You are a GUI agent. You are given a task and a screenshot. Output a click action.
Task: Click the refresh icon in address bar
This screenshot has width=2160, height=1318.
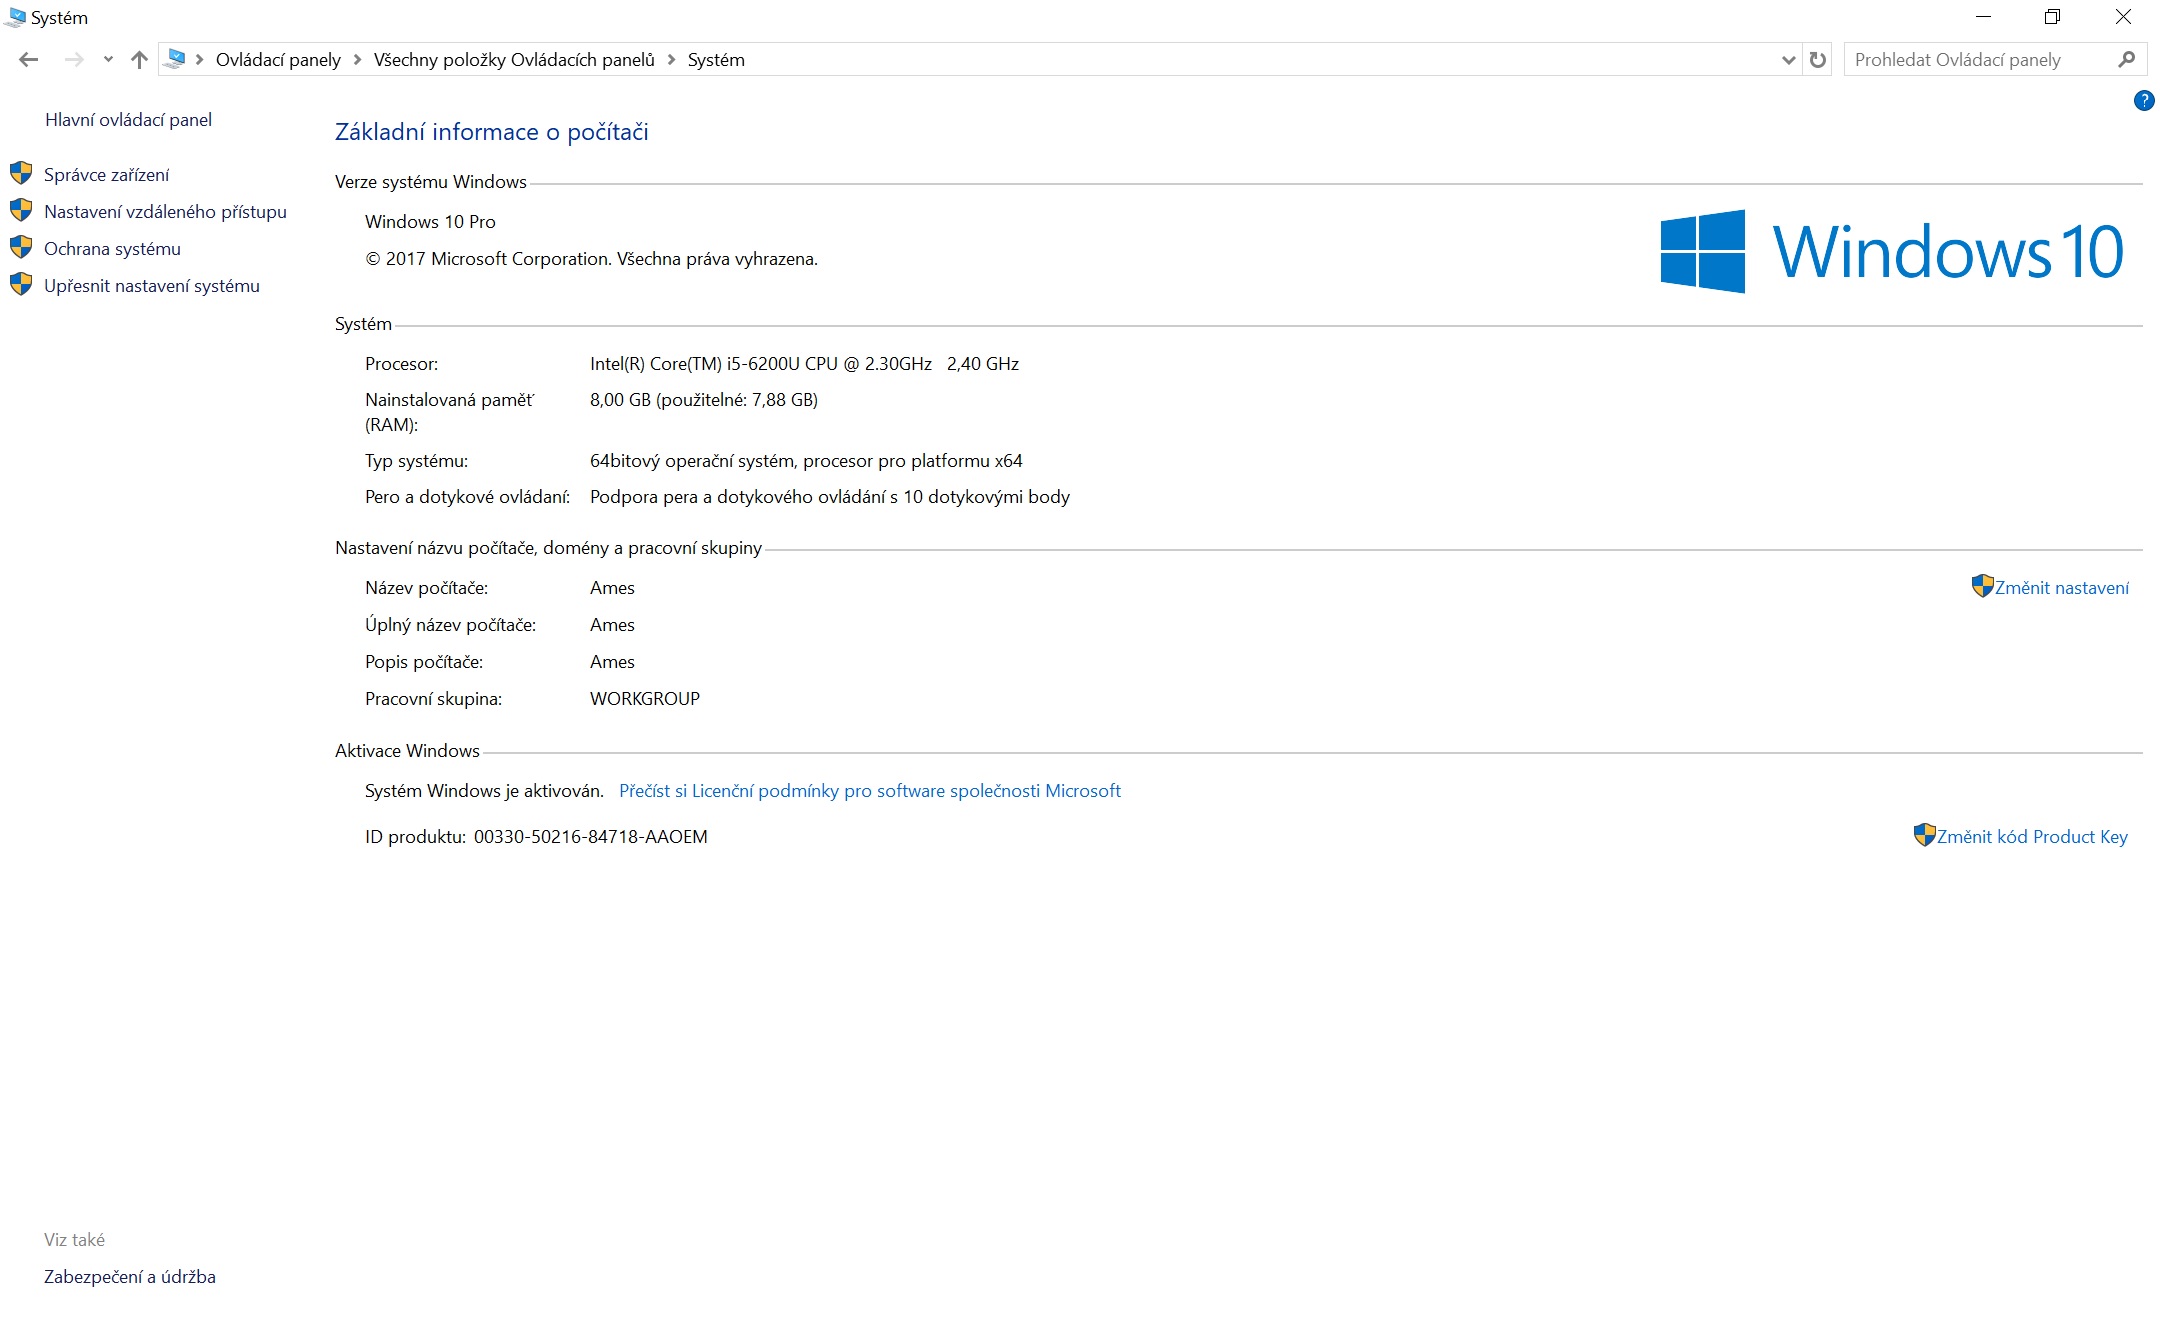click(x=1818, y=60)
